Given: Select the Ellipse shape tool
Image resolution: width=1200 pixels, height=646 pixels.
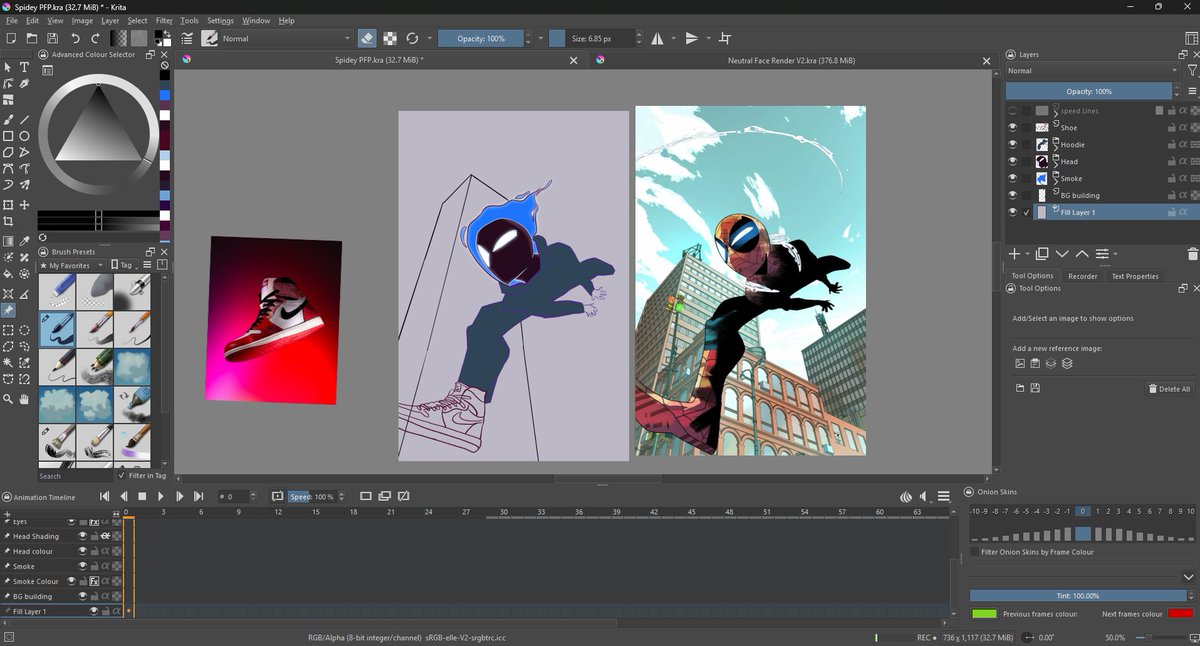Looking at the screenshot, I should point(24,136).
